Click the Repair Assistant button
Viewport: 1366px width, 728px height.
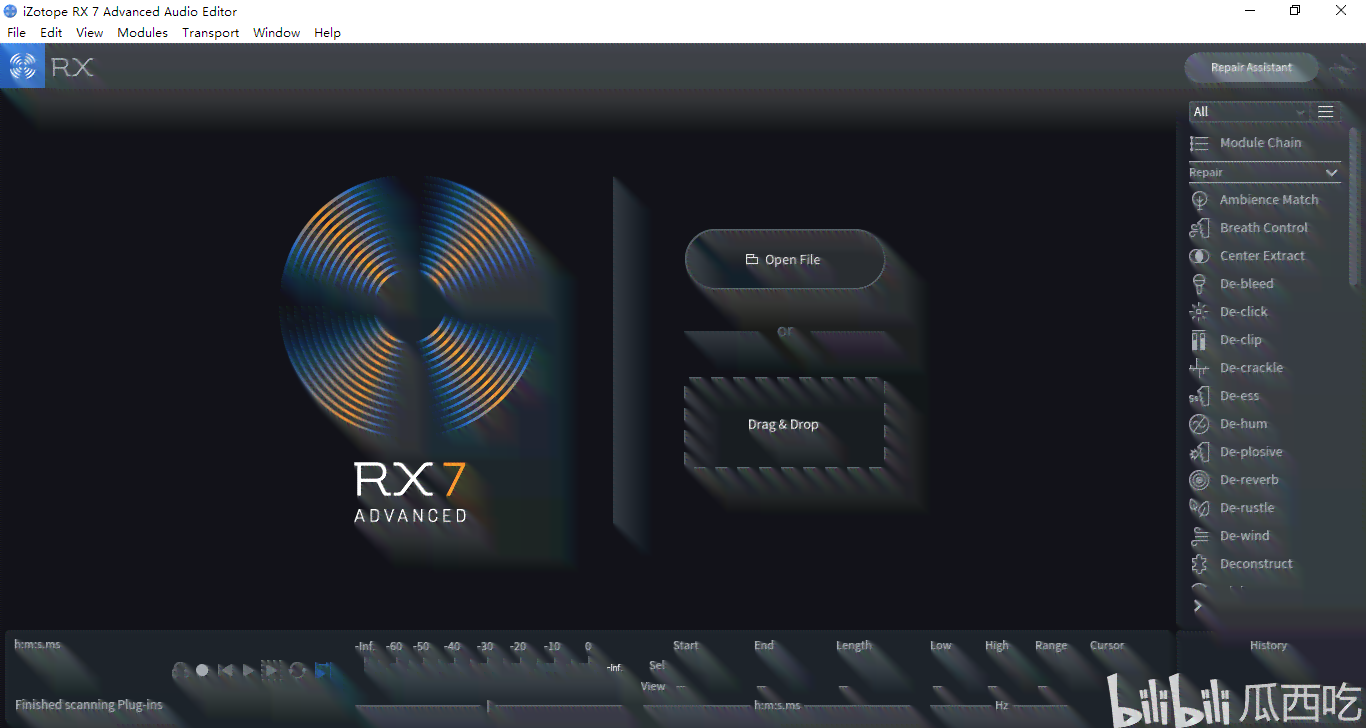click(1252, 68)
